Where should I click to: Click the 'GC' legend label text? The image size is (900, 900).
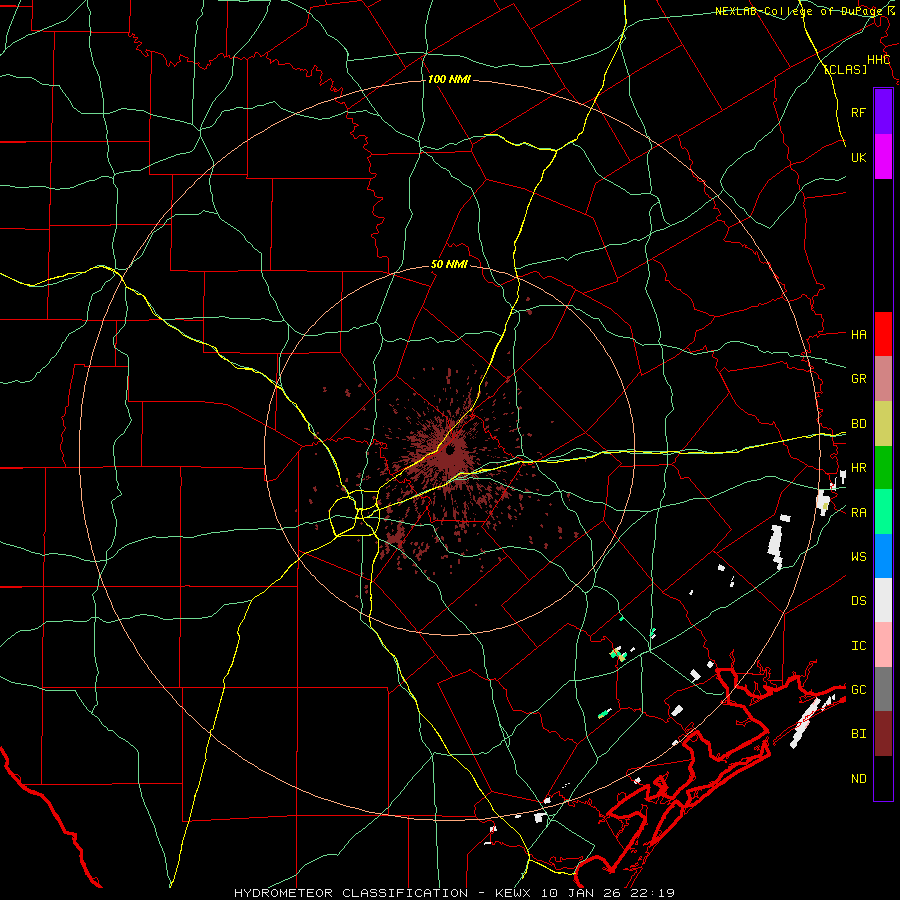pyautogui.click(x=858, y=689)
